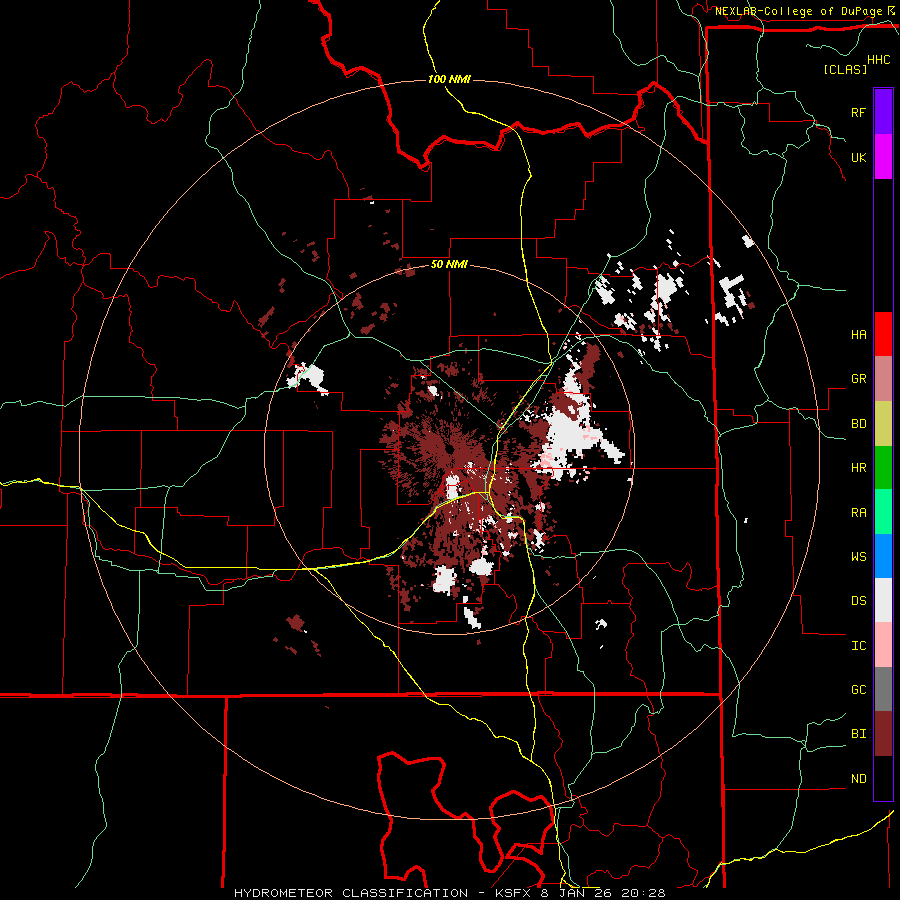Click the "100 NMI" range ring label
The image size is (900, 900).
pos(449,79)
